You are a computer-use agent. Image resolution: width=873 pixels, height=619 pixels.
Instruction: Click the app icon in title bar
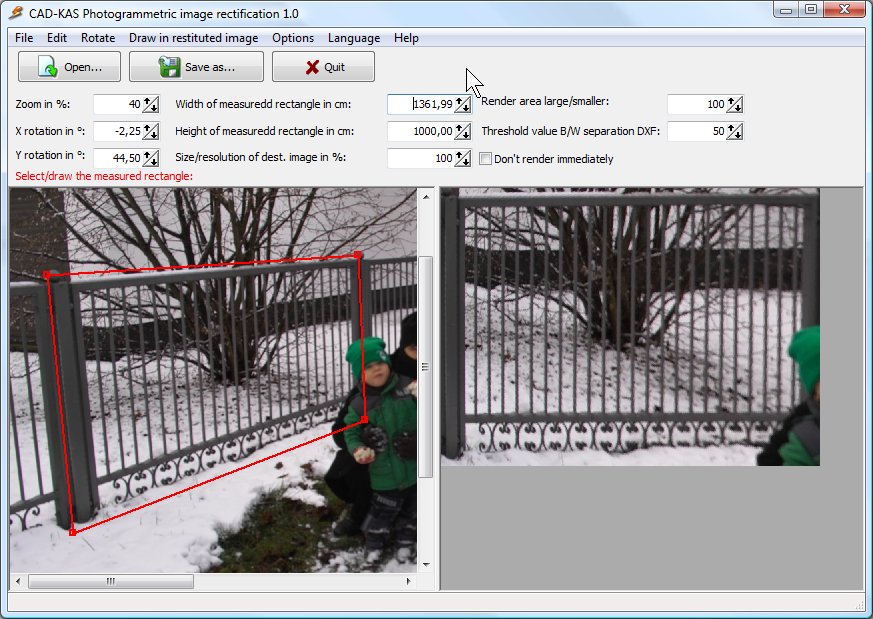15,13
